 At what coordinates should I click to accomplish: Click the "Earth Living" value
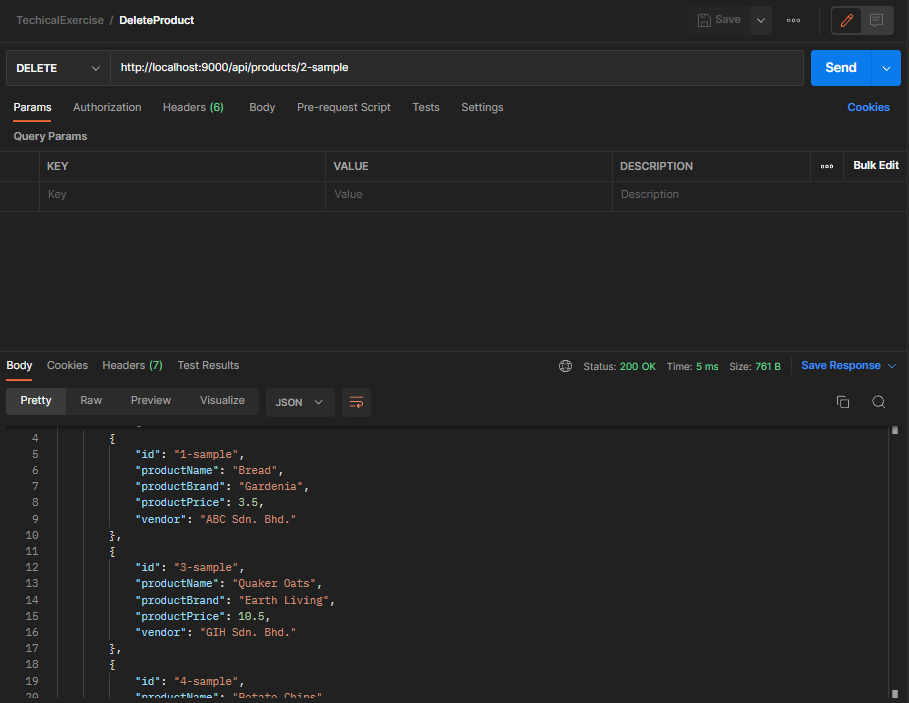click(x=284, y=600)
